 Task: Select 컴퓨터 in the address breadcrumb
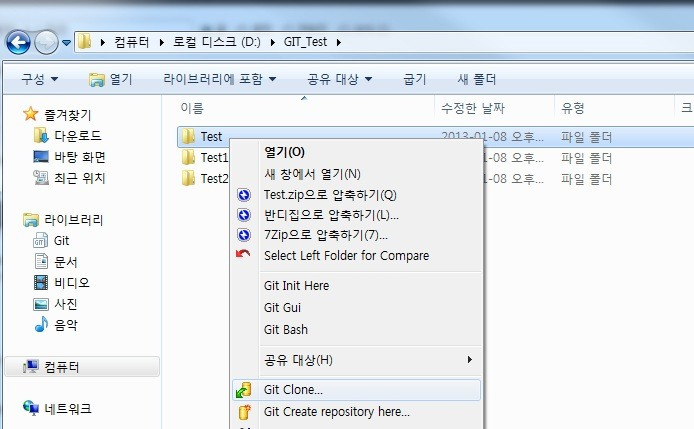click(x=131, y=42)
